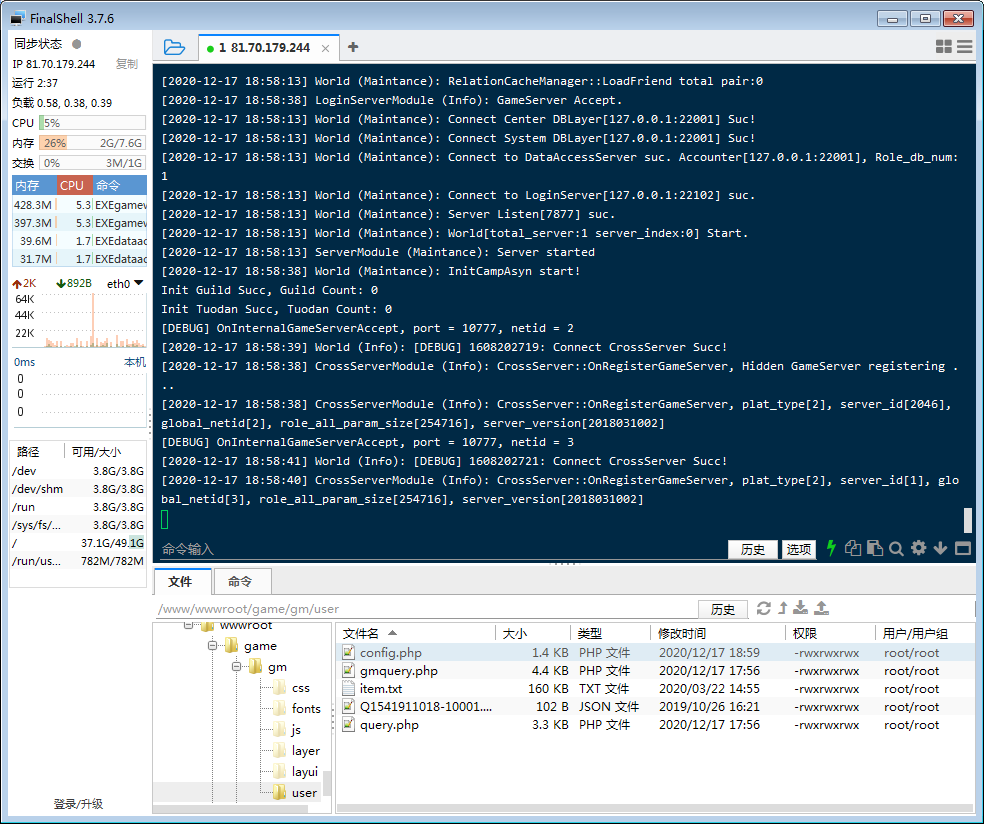Screen dimensions: 984x824
Task: Collapse the gm folder node
Action: (236, 666)
